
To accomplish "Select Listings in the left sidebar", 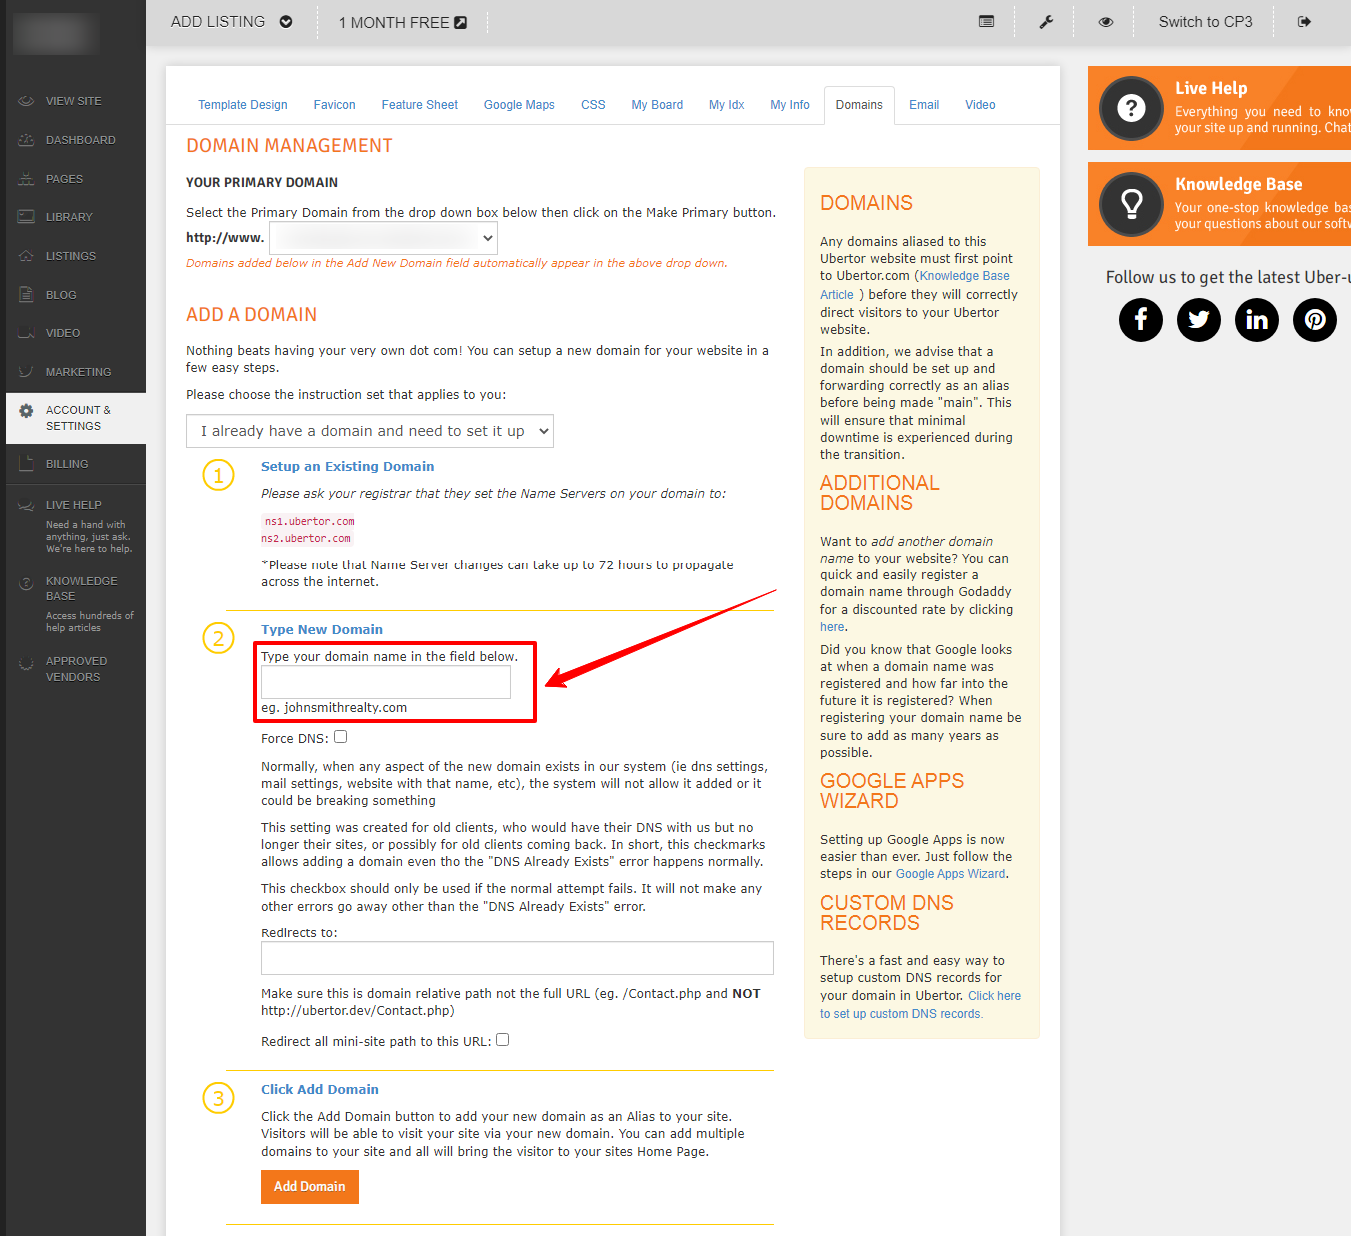I will 71,256.
